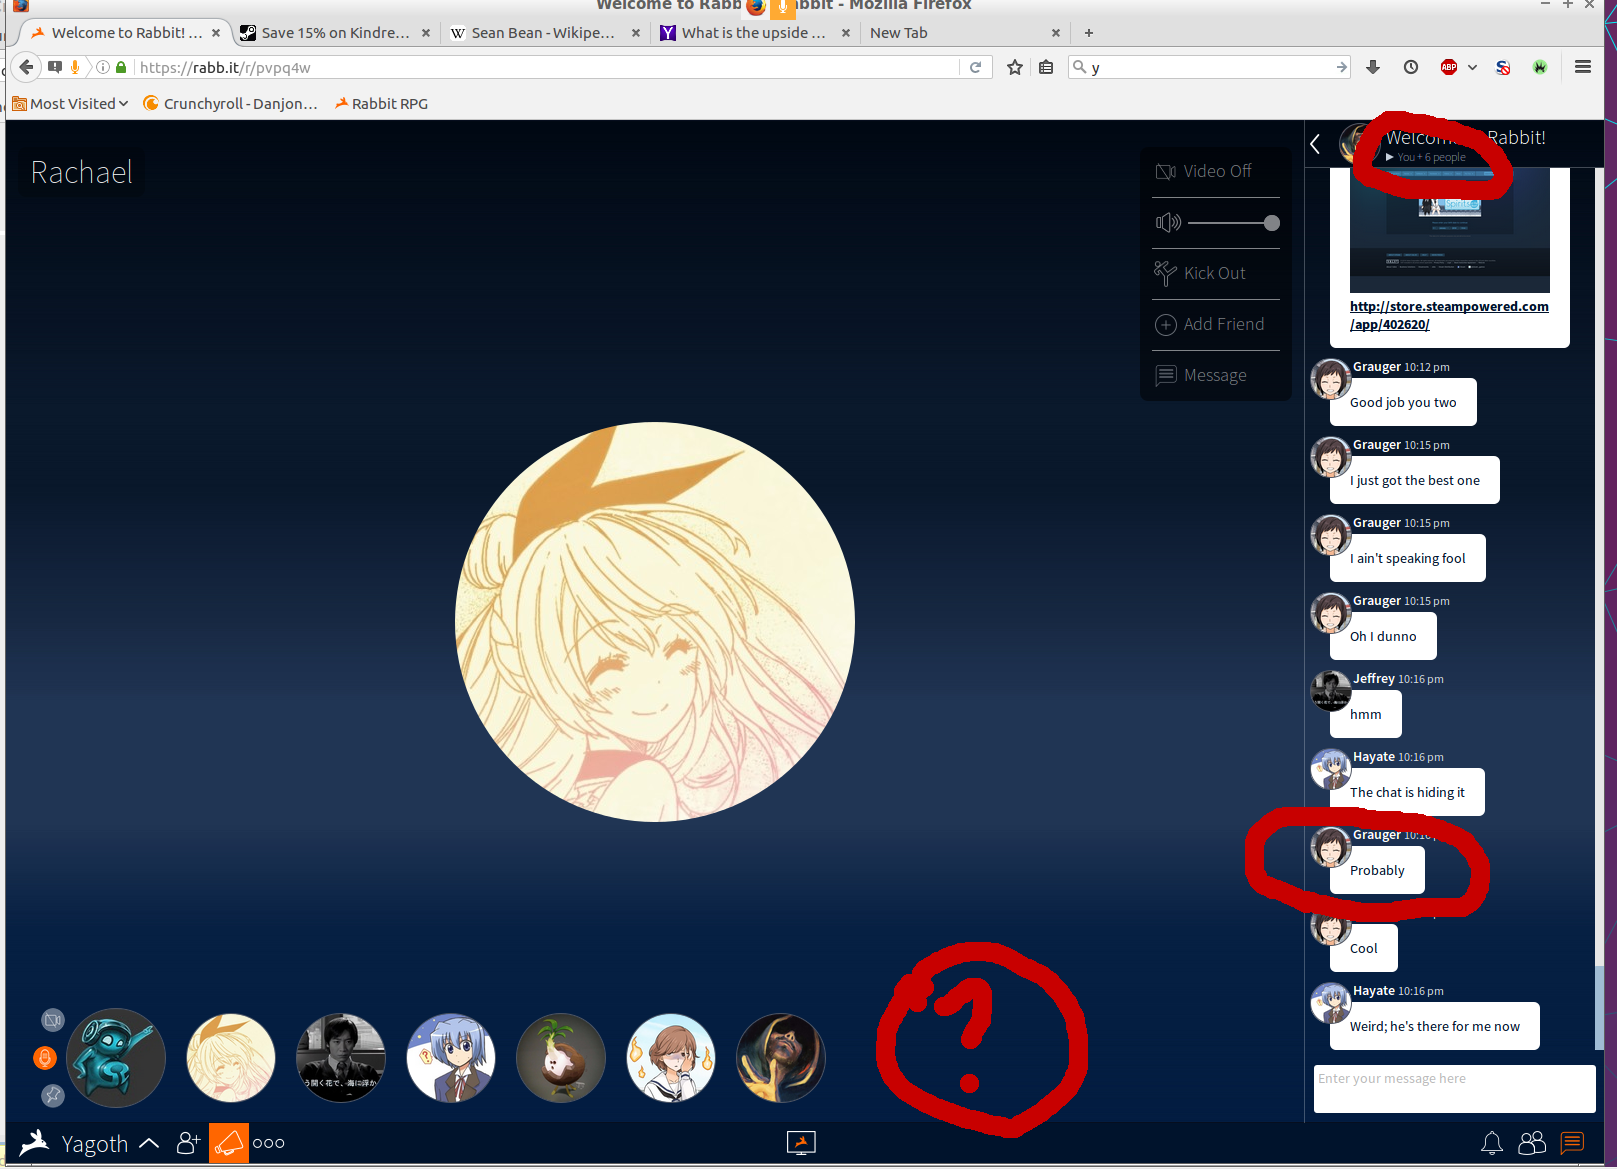1617x1169 pixels.
Task: Expand the Adblock Plus dropdown arrow
Action: click(1472, 67)
